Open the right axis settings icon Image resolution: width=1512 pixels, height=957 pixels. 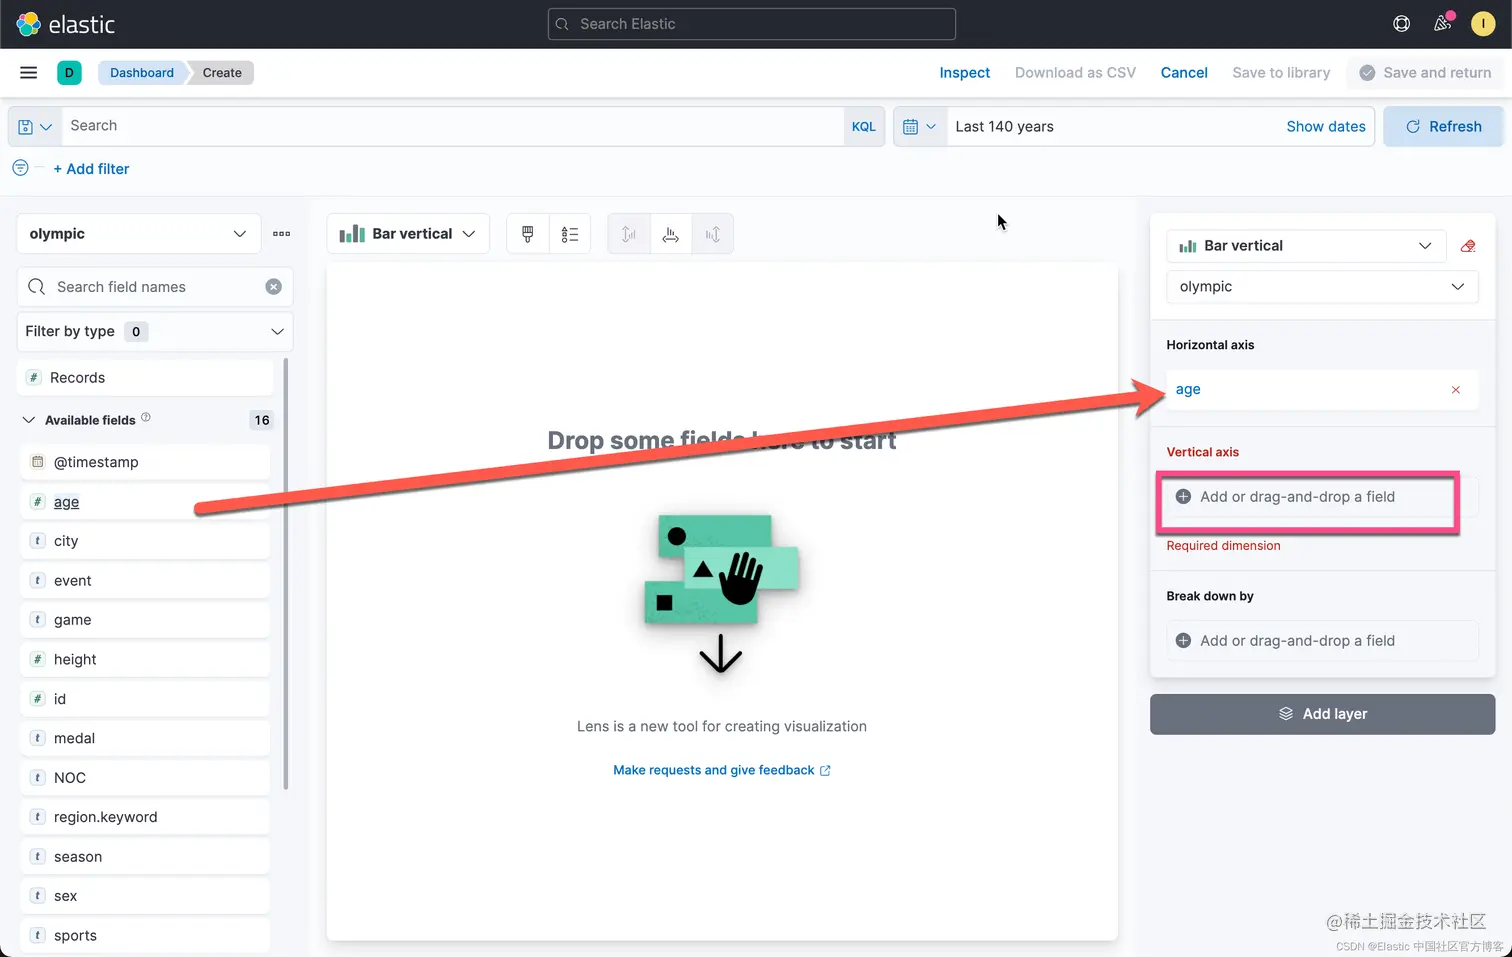pyautogui.click(x=713, y=234)
